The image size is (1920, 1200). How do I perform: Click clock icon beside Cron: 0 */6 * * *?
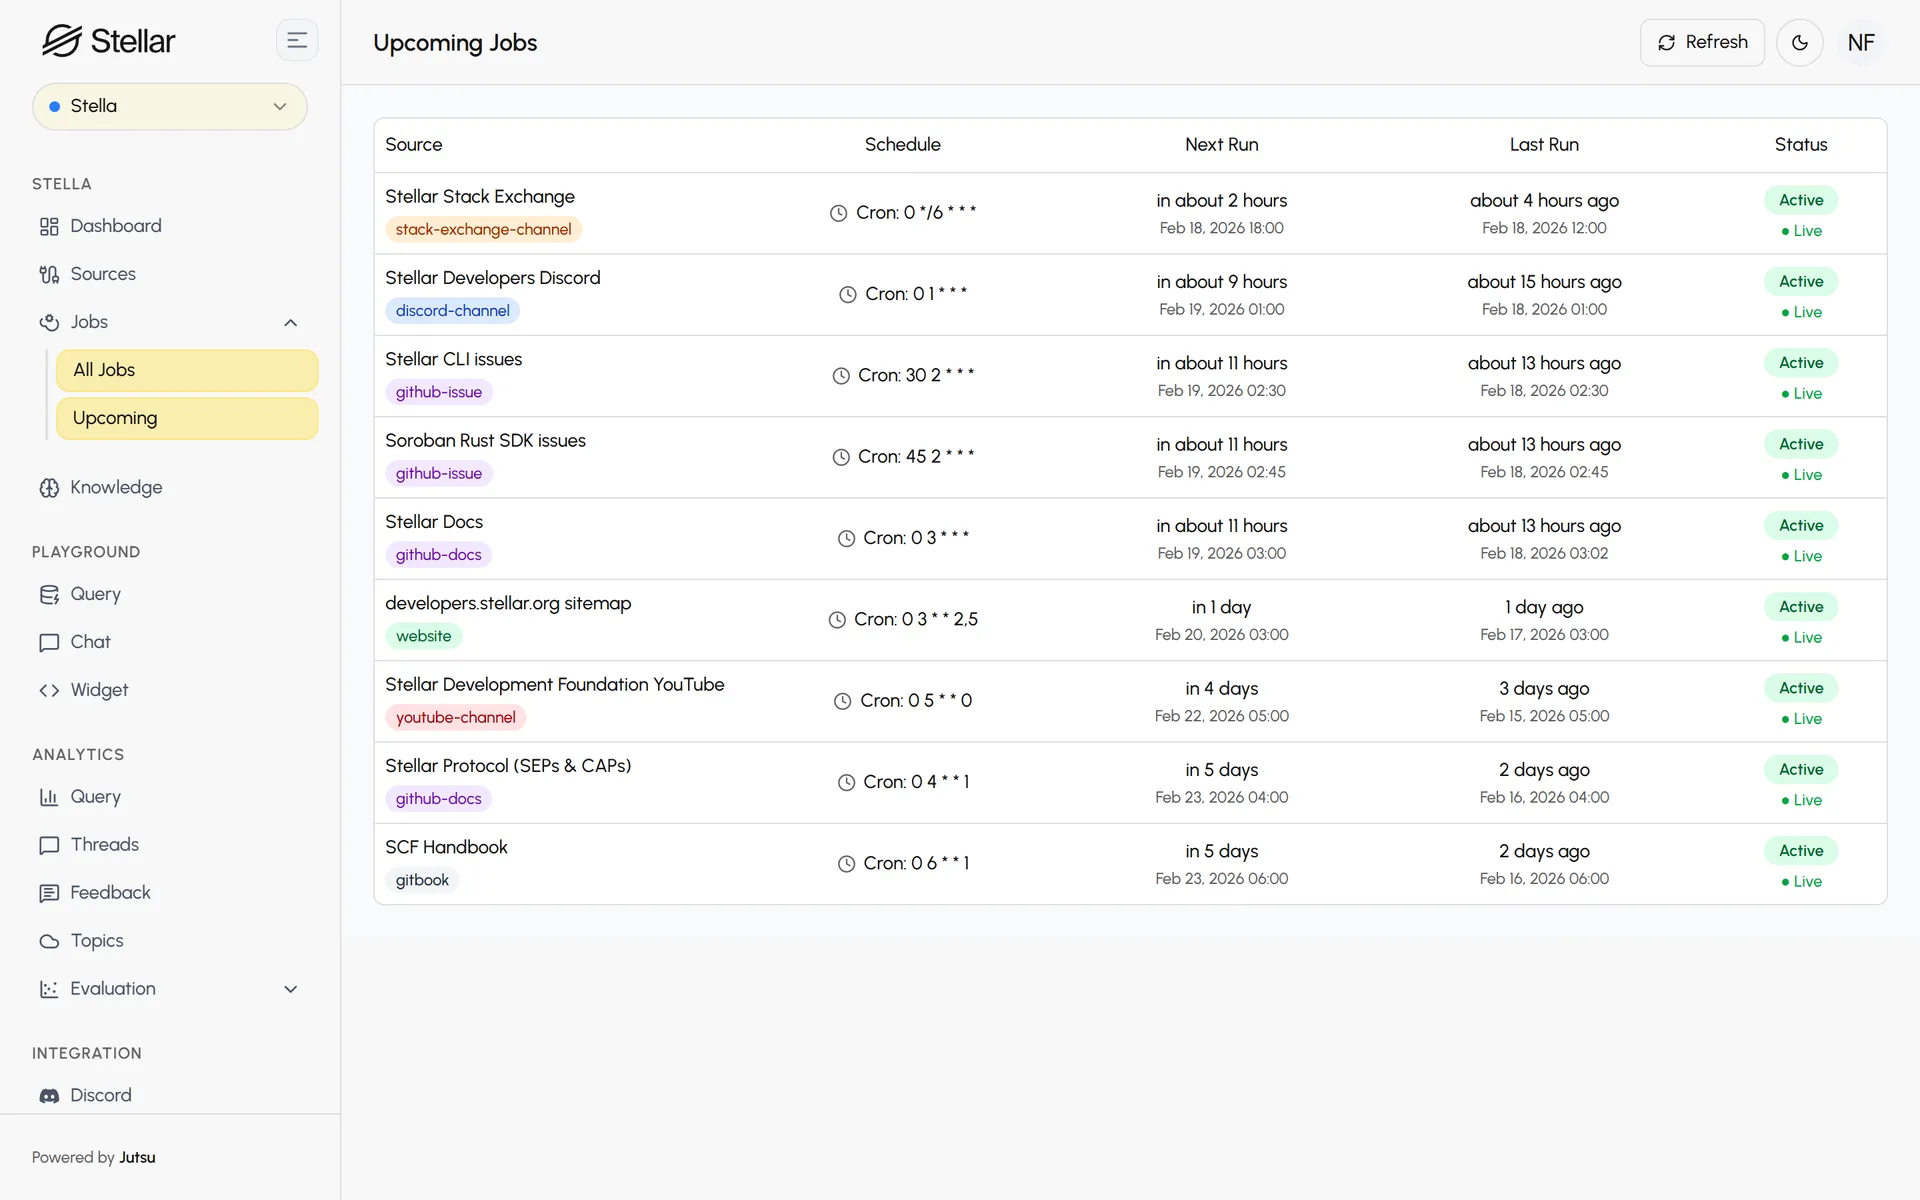pos(838,214)
